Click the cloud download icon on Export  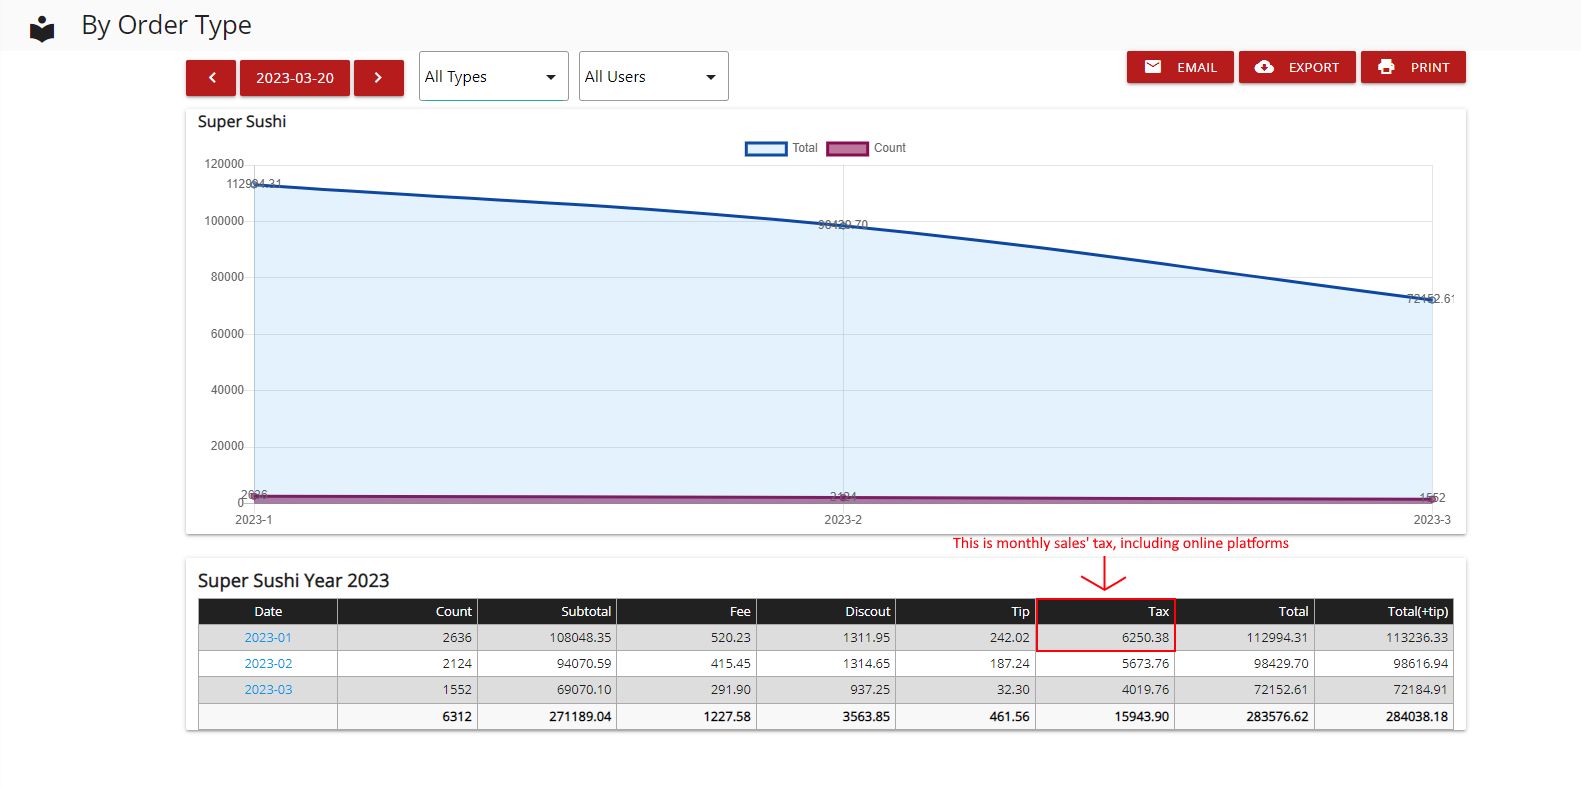tap(1264, 67)
